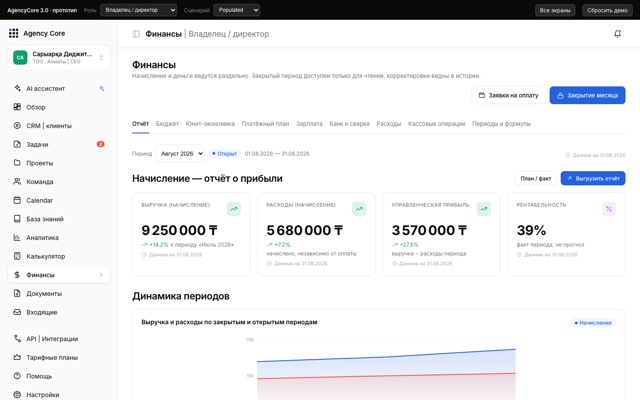Expand the Финансы sidebar chevron
Image resolution: width=640 pixels, height=400 pixels.
coord(101,275)
